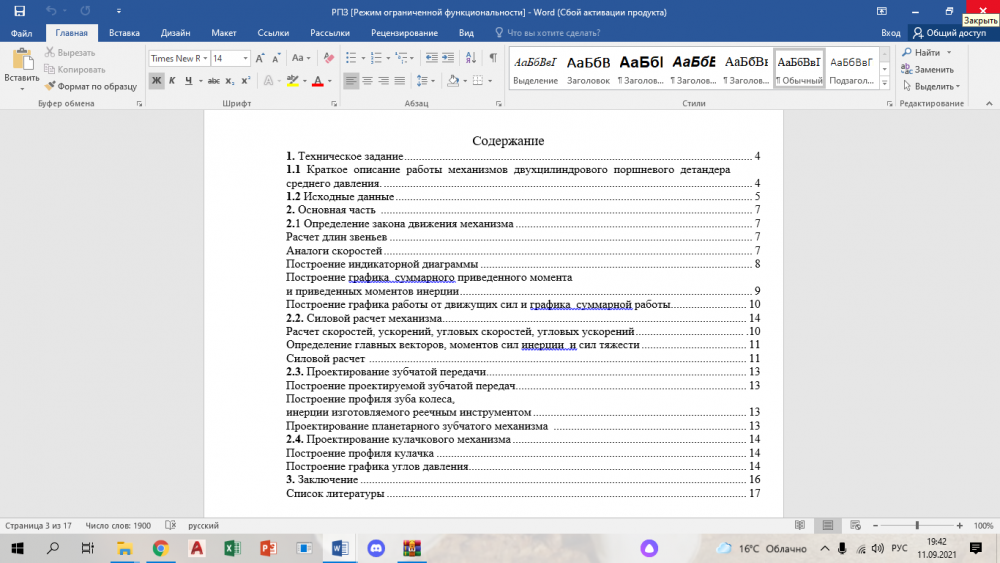Click the Save floppy disk icon
This screenshot has width=1000, height=563.
(19, 10)
